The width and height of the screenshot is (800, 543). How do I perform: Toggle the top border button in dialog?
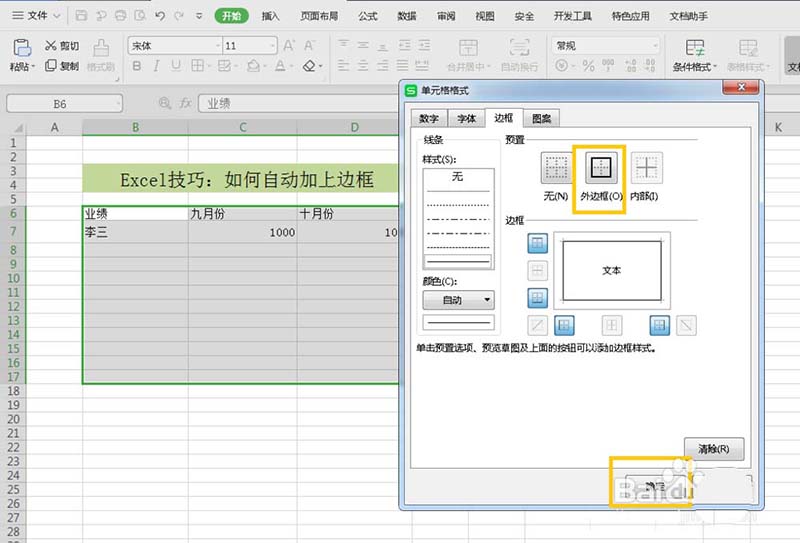pos(537,243)
